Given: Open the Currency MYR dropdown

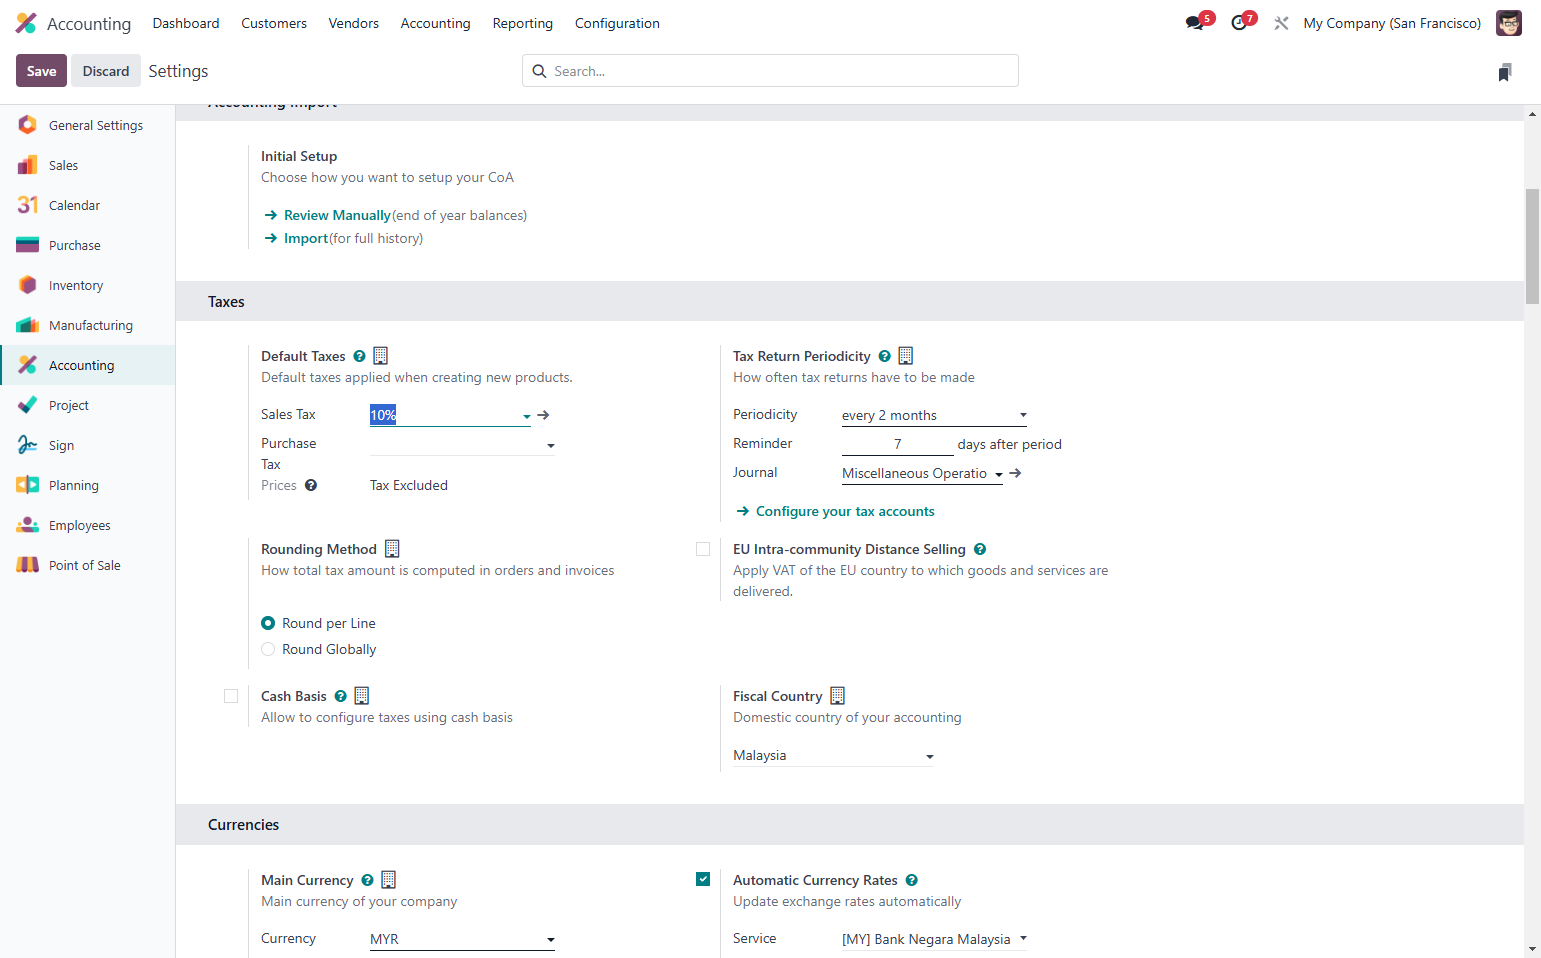Looking at the screenshot, I should pos(462,939).
